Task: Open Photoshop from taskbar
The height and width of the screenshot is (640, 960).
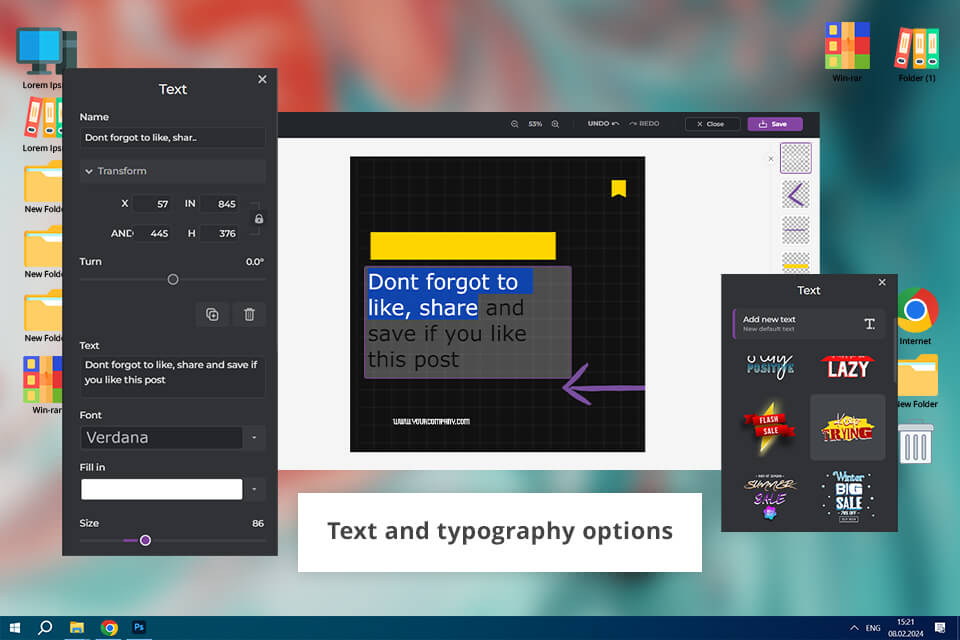Action: 139,627
